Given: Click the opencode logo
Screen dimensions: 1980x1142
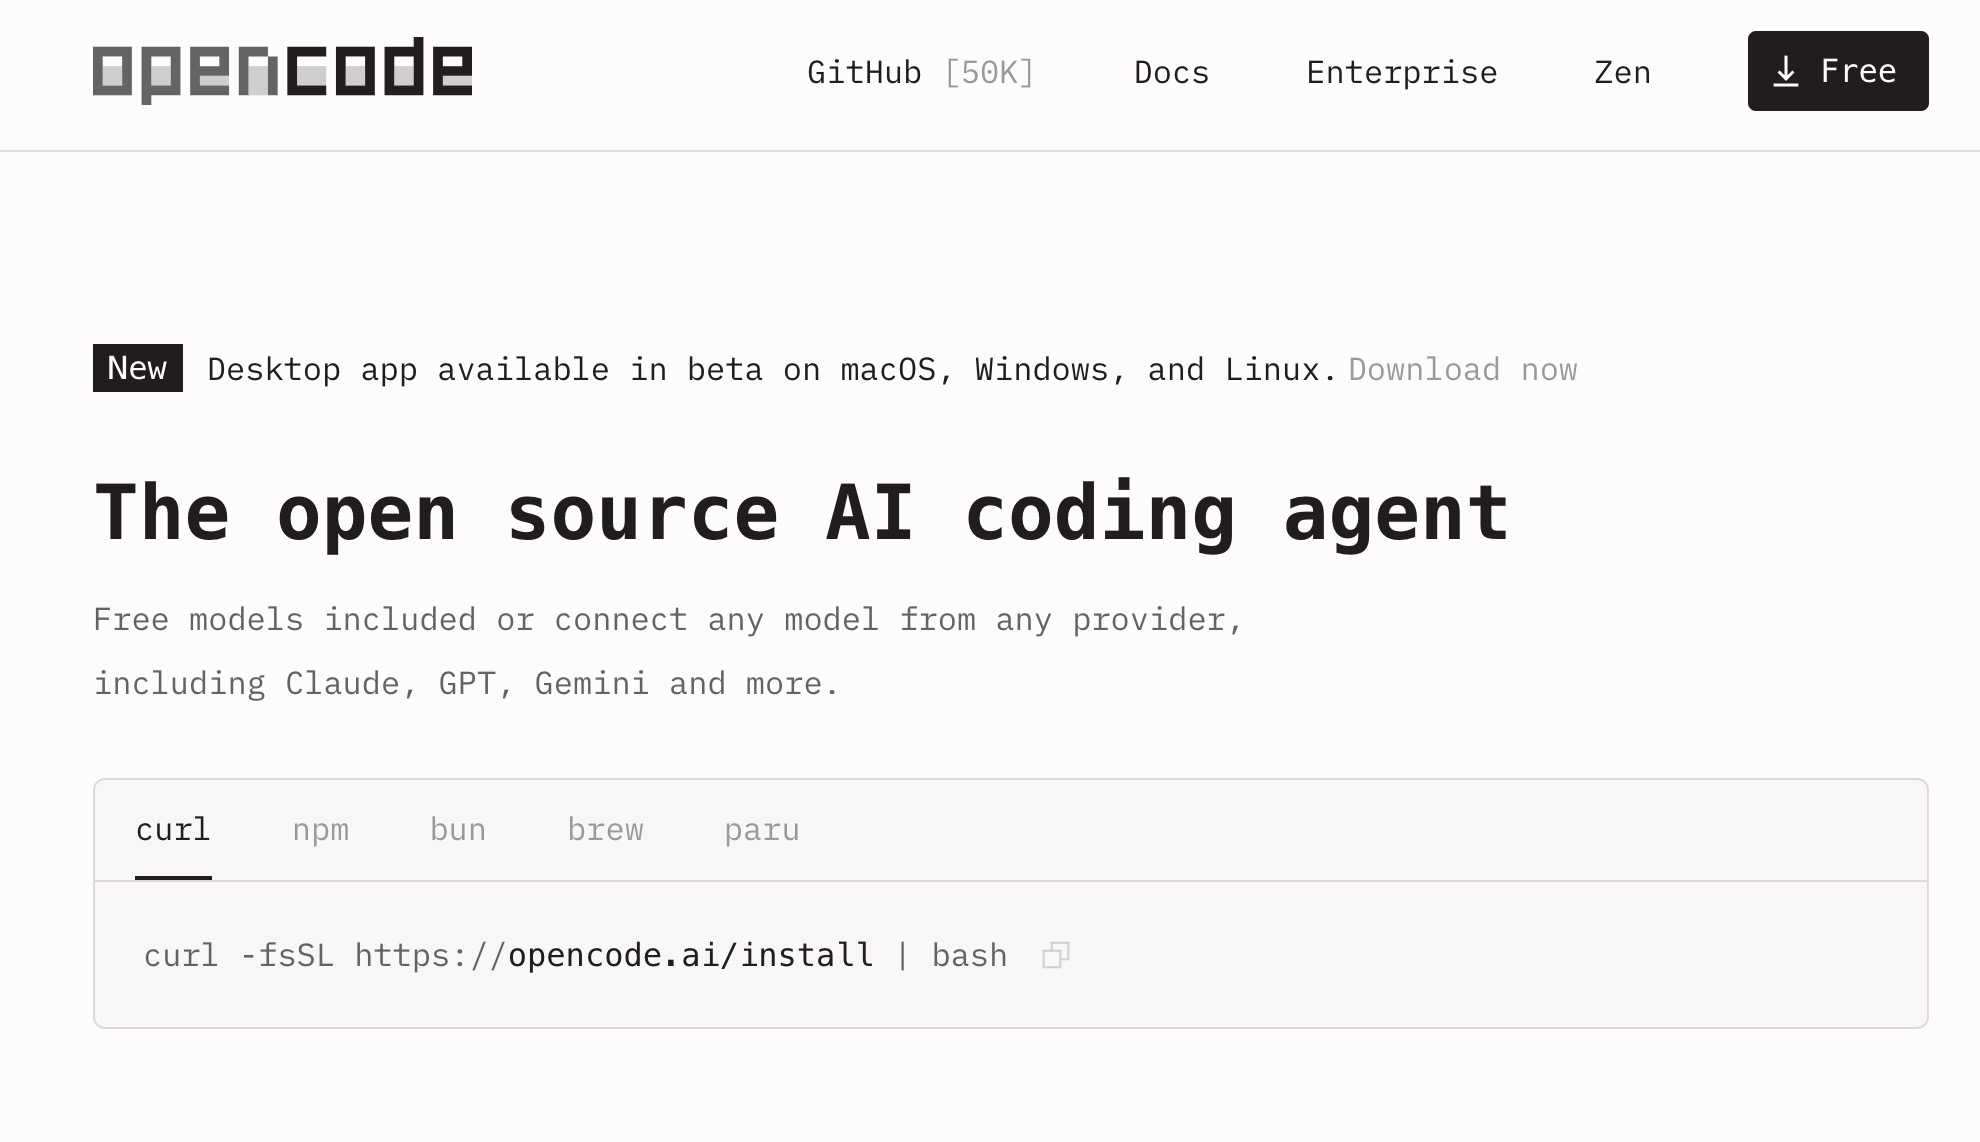Looking at the screenshot, I should click(282, 68).
